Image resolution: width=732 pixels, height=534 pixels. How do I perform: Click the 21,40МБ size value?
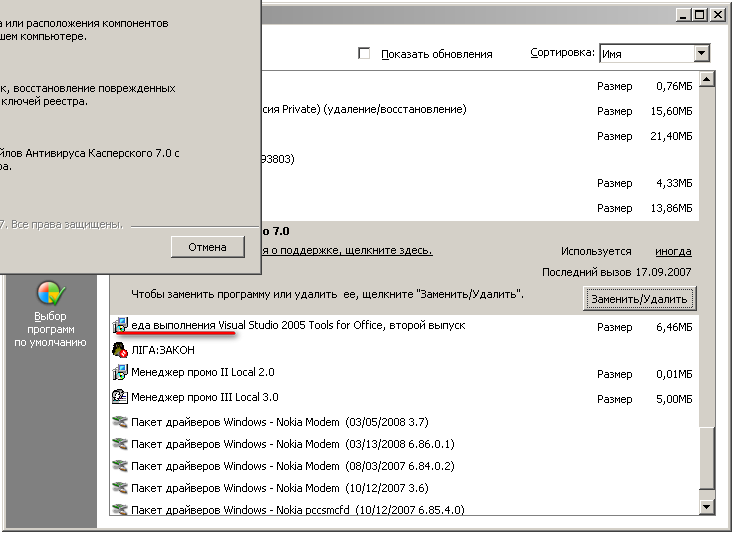(671, 136)
